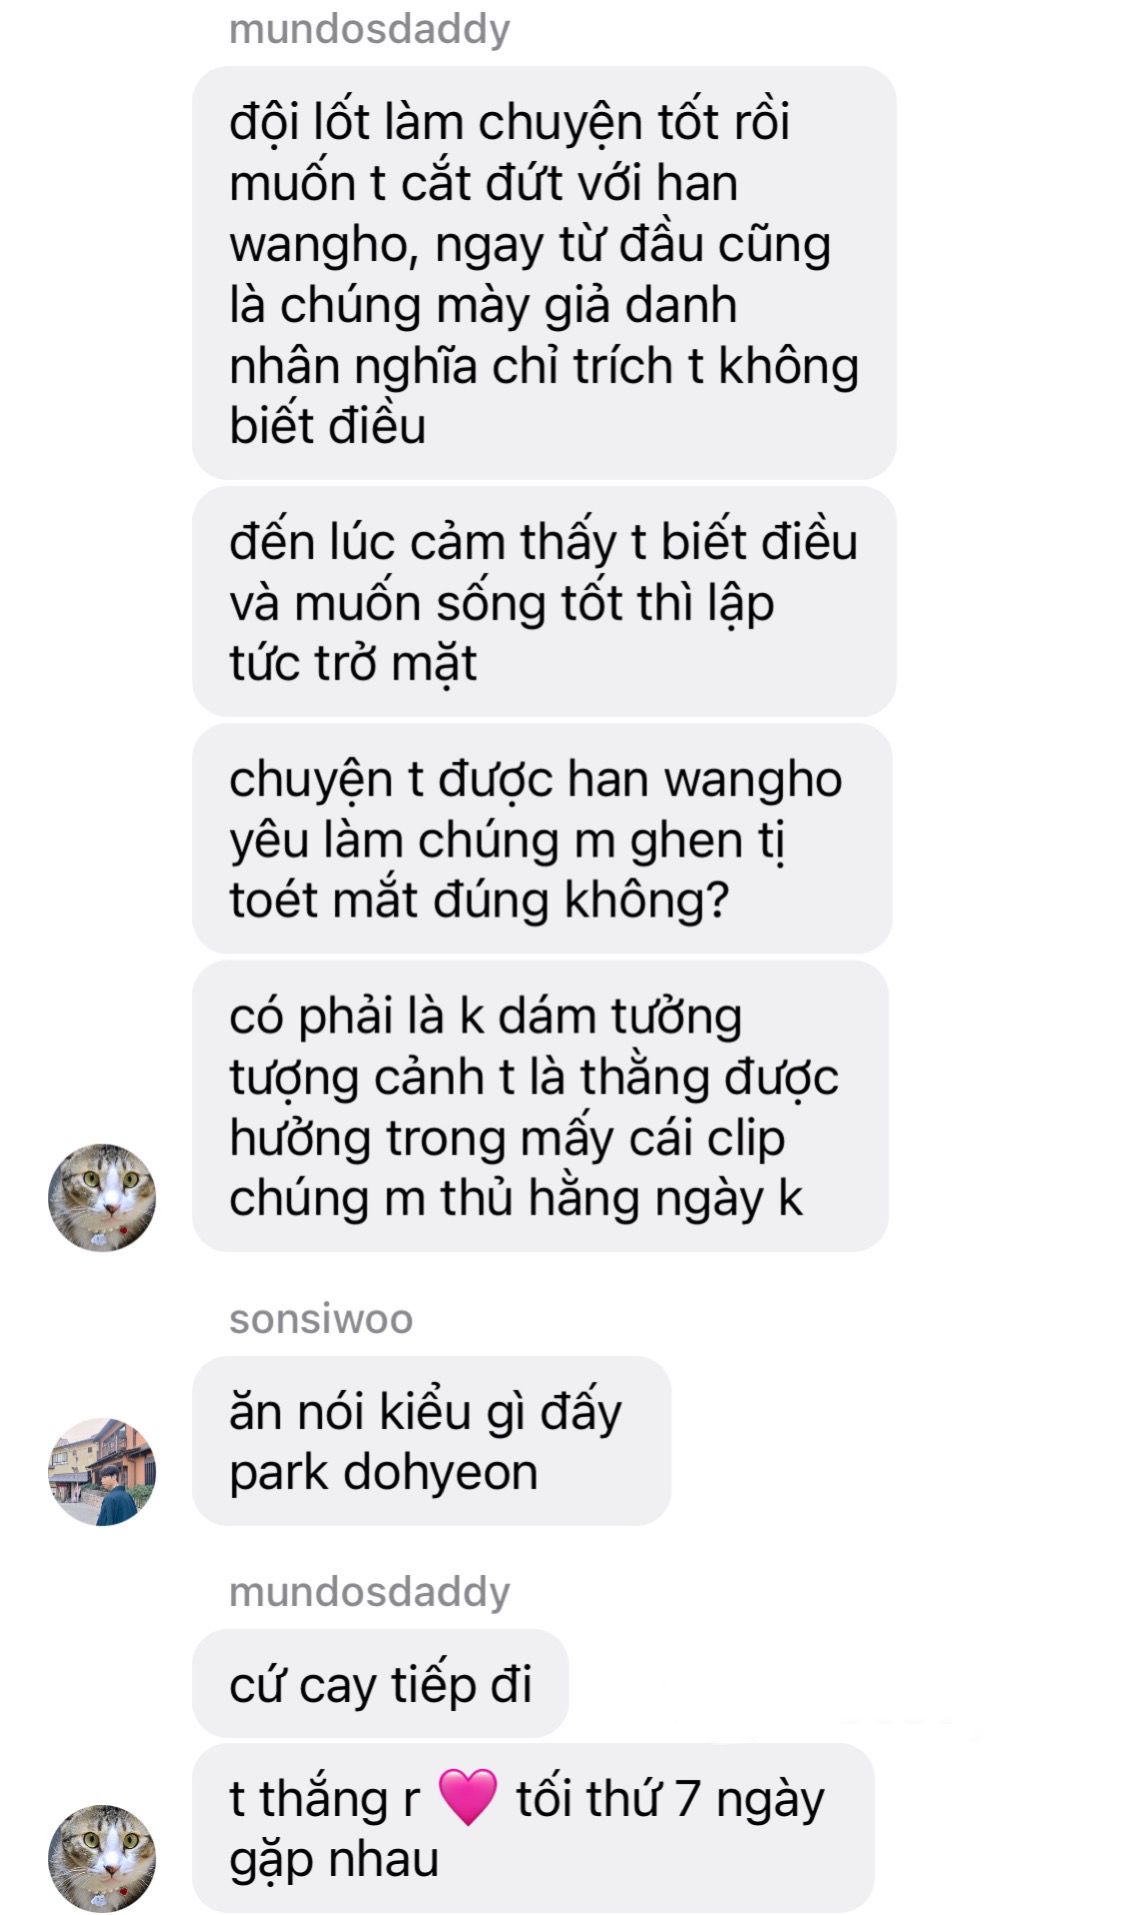Select the "đến lúc cảm thấy t biết điều" bubble
This screenshot has width=1125, height=1915.
(x=544, y=602)
